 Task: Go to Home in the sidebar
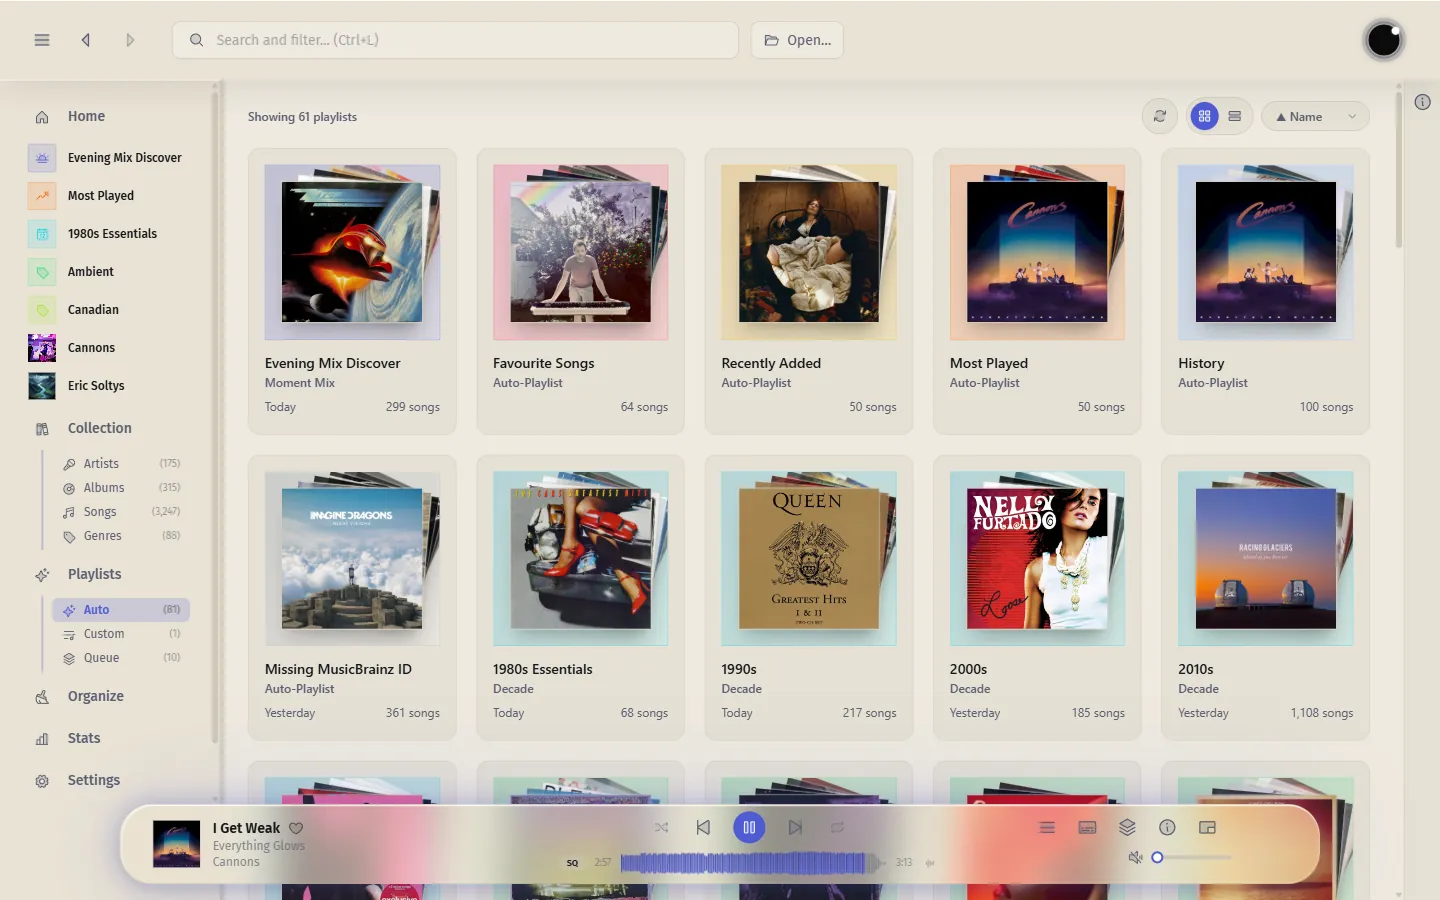pos(86,116)
